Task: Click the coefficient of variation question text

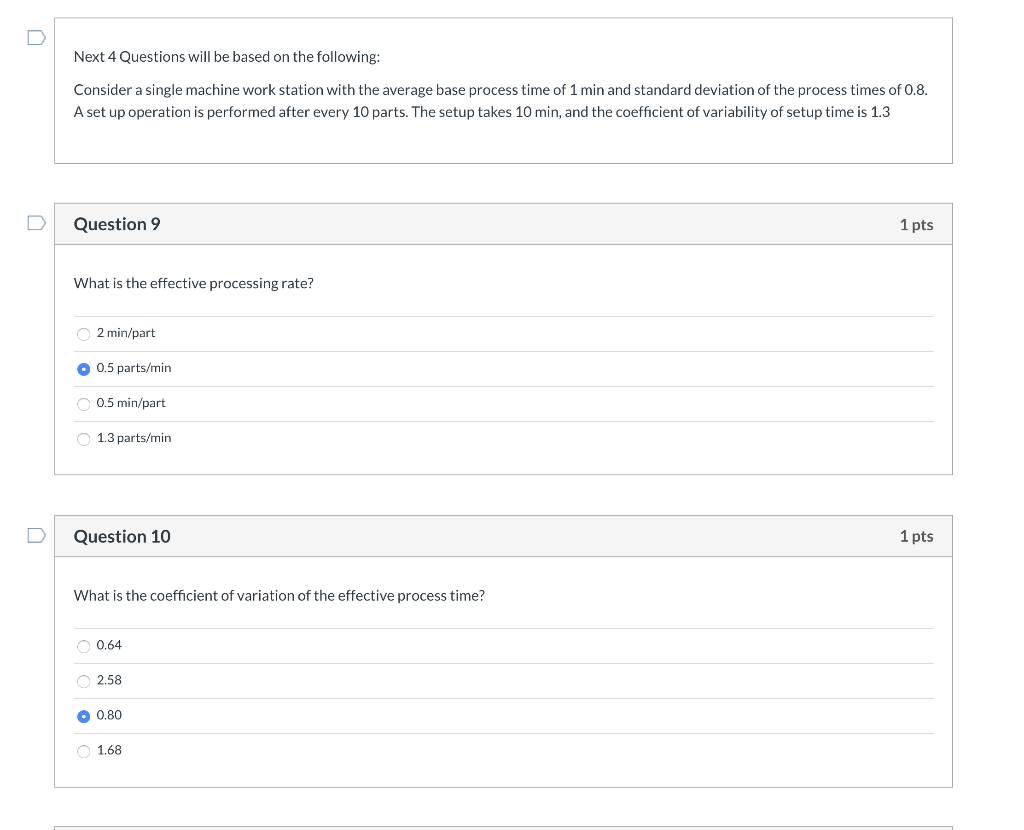Action: pyautogui.click(x=279, y=596)
